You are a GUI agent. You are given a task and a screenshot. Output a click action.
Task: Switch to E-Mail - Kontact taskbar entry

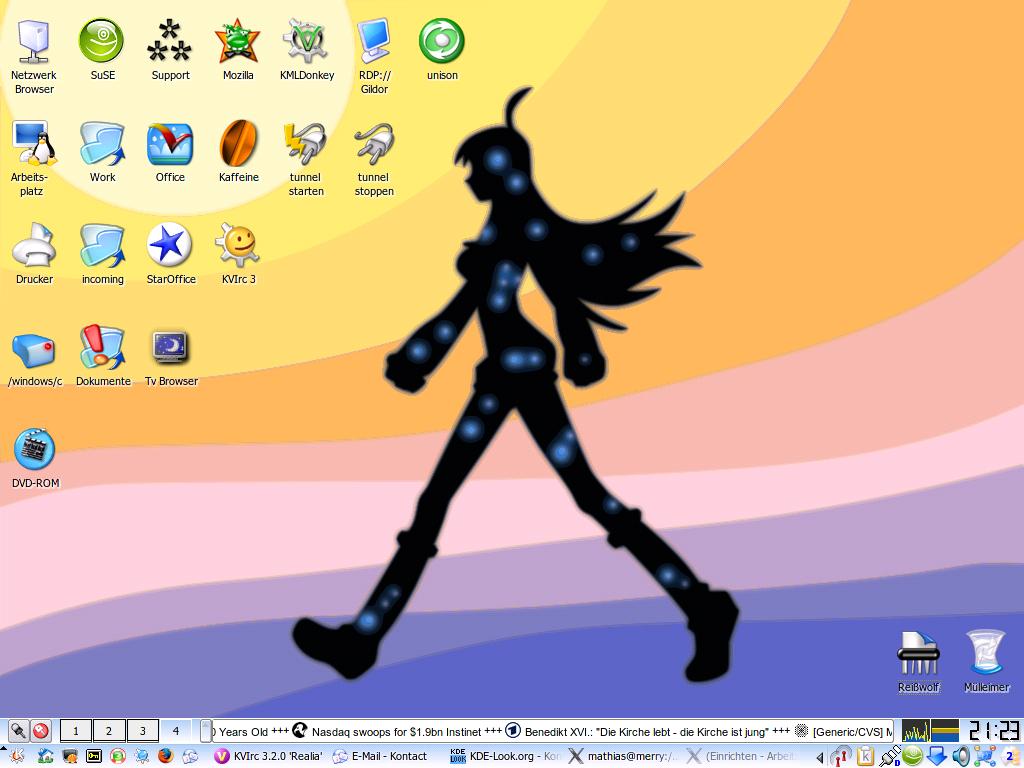coord(379,756)
